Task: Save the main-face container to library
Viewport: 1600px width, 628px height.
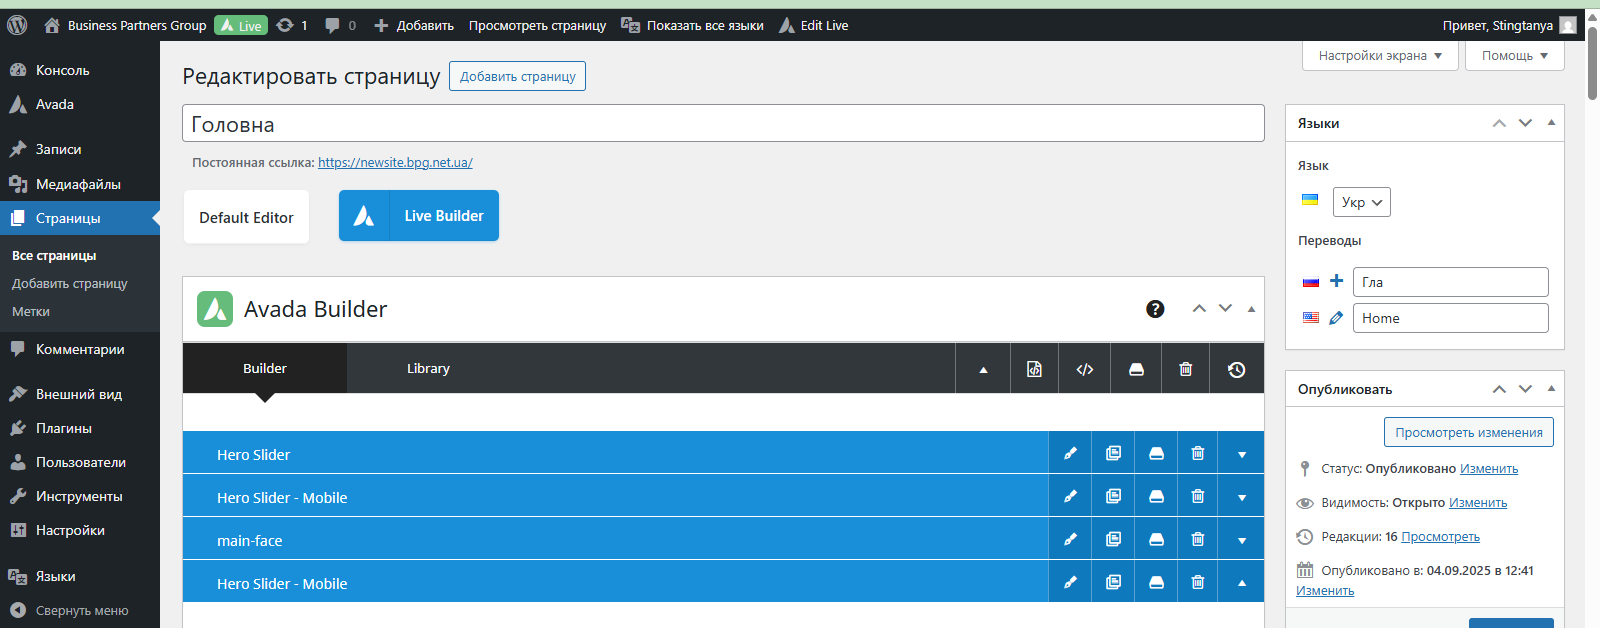Action: (x=1156, y=540)
